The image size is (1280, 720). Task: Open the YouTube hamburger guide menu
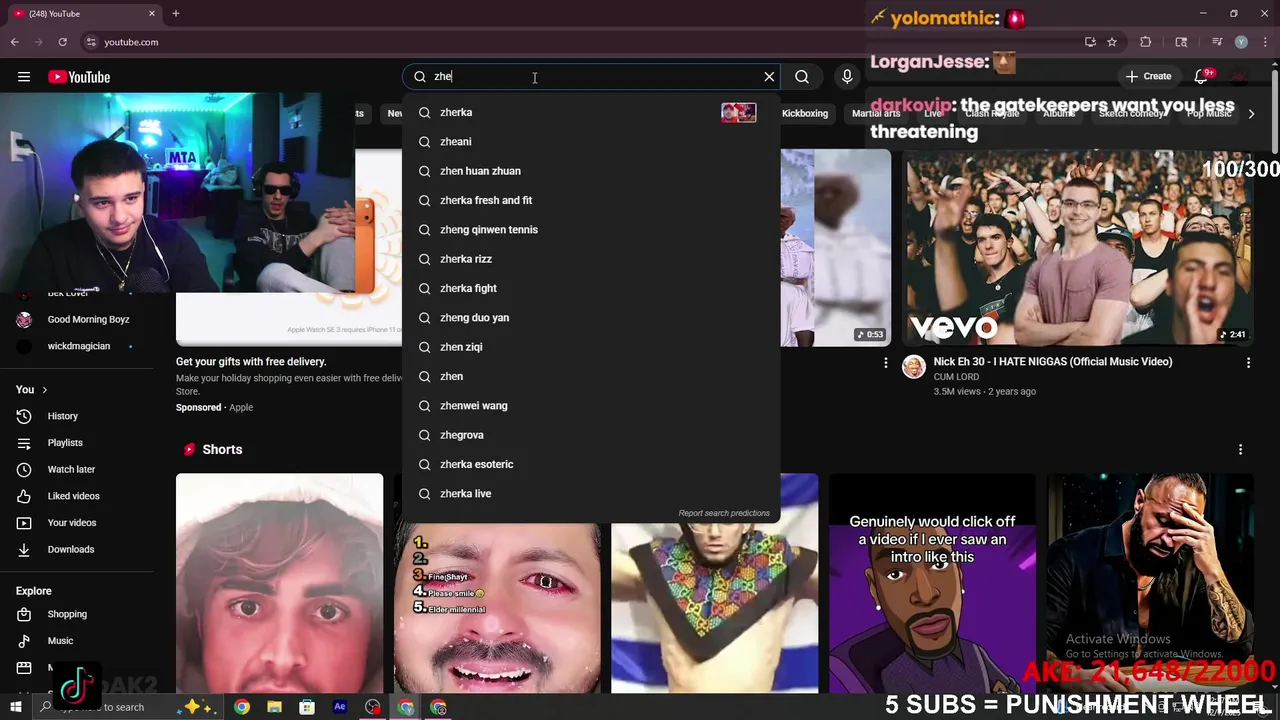pos(24,77)
